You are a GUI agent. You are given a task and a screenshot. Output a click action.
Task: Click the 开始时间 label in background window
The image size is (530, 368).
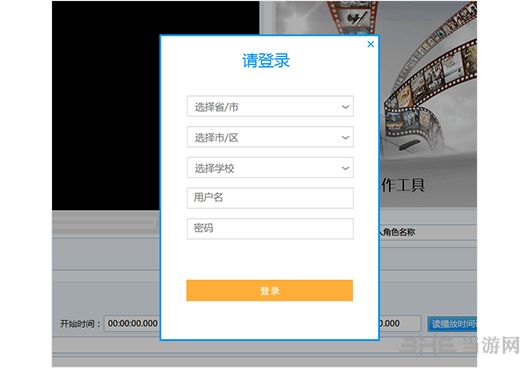80,324
